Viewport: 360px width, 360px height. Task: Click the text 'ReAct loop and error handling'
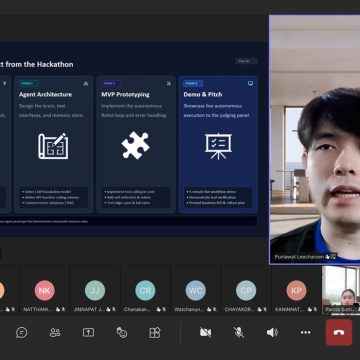[134, 115]
